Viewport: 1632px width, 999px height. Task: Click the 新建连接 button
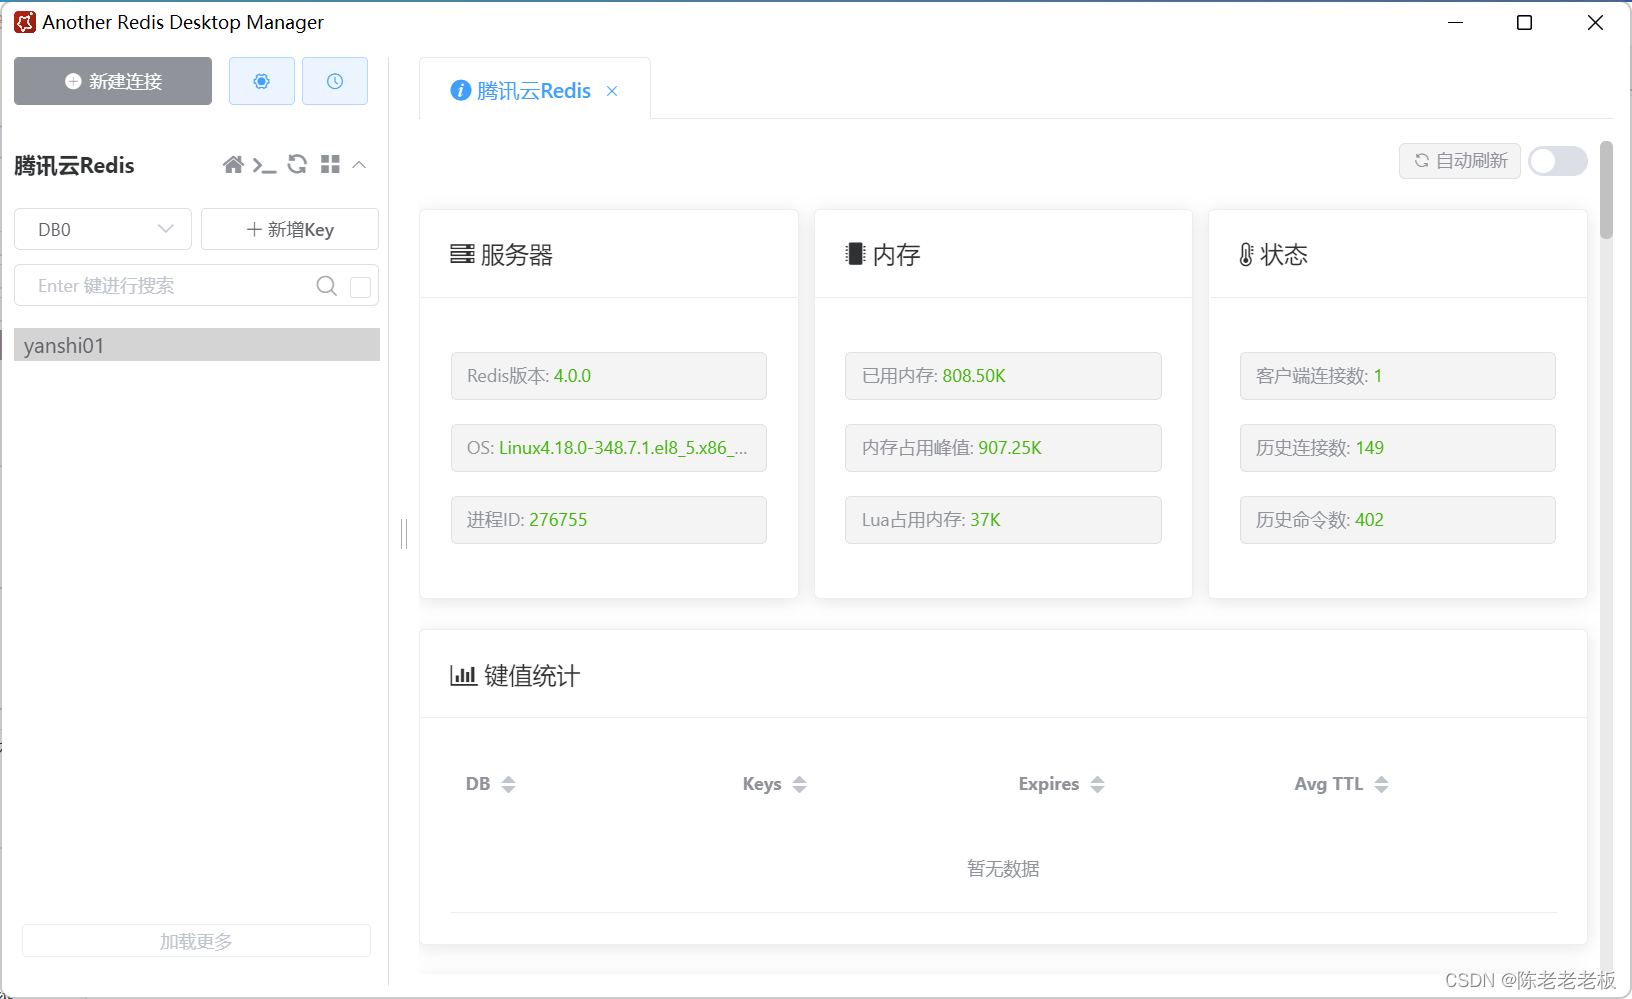pos(112,81)
